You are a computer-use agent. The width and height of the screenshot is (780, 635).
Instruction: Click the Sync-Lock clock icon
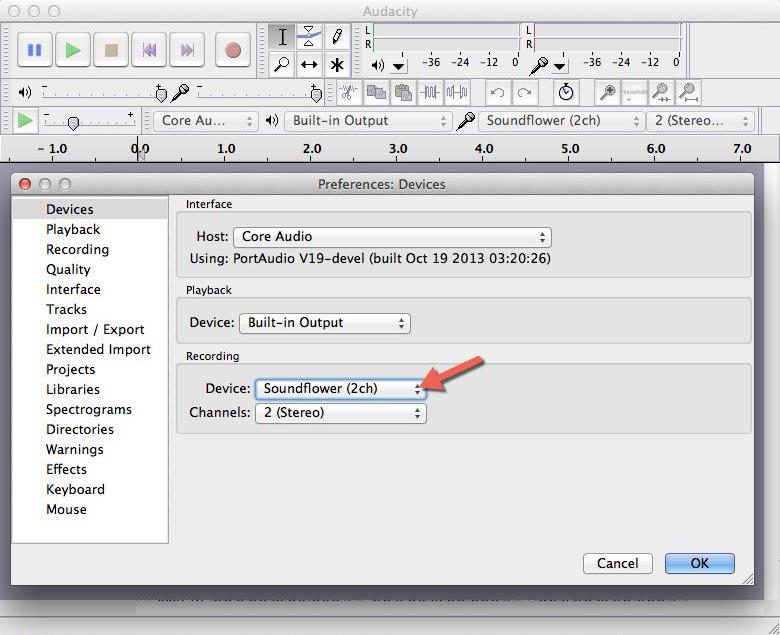pos(566,93)
